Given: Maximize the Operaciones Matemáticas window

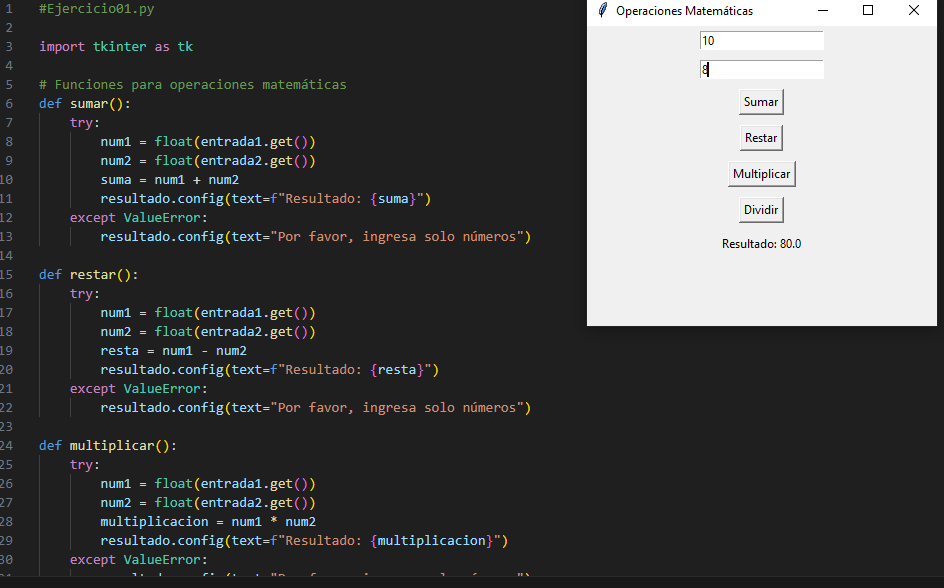Looking at the screenshot, I should [868, 11].
